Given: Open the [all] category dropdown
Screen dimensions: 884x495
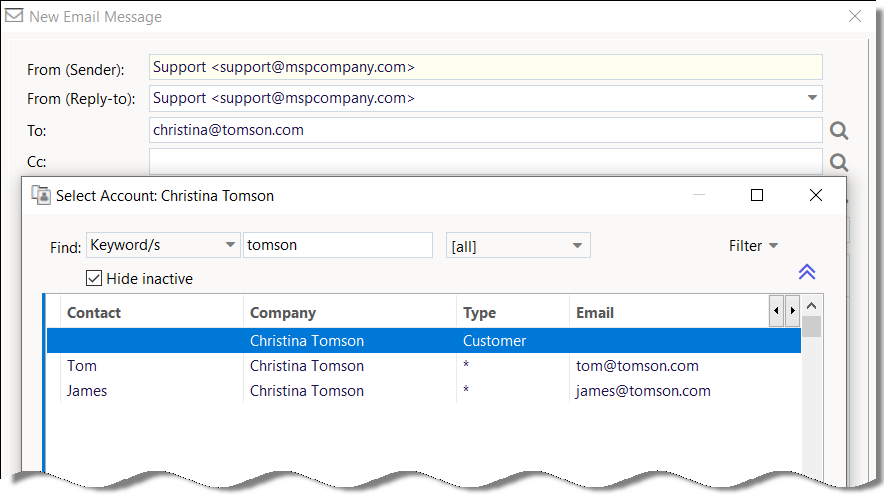Looking at the screenshot, I should (x=577, y=246).
